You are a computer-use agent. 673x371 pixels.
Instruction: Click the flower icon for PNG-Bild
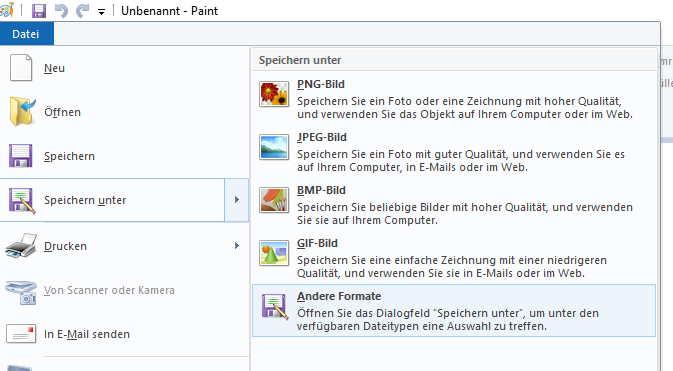(x=274, y=94)
